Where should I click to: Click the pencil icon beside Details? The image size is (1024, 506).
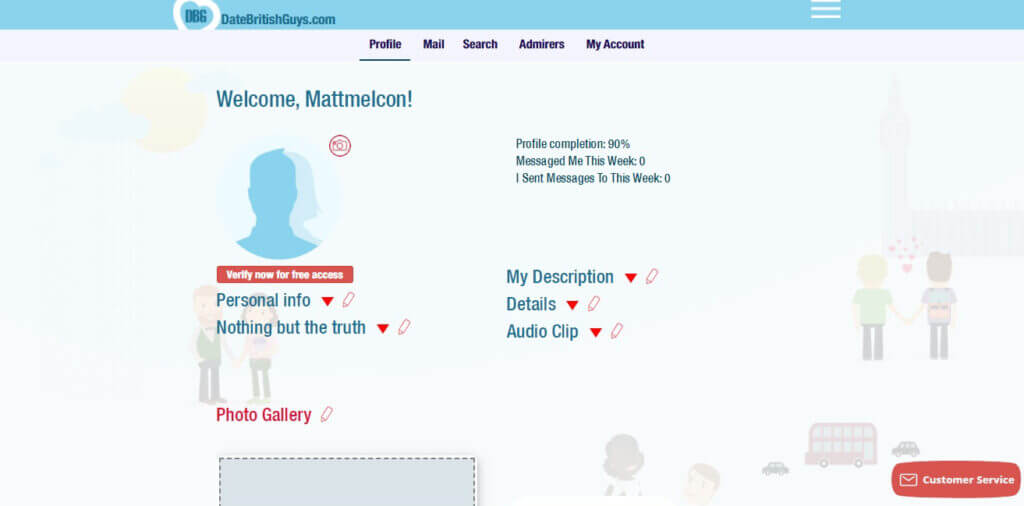coord(594,304)
